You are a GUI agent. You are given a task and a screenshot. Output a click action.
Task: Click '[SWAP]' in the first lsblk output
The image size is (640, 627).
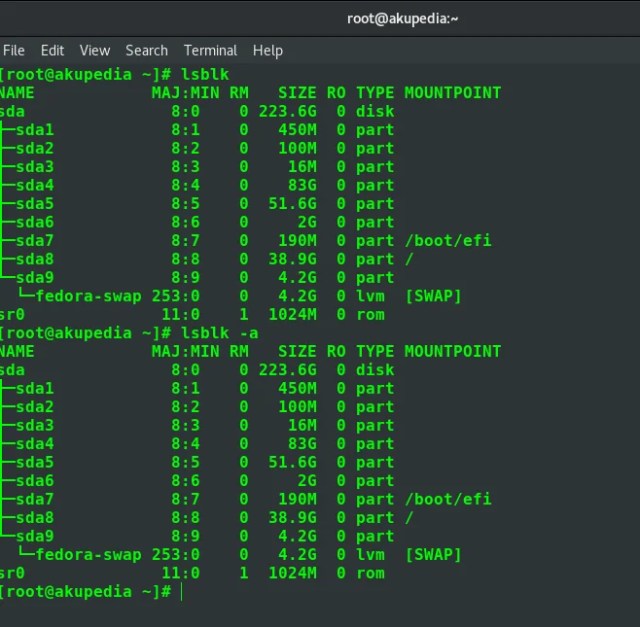pyautogui.click(x=433, y=296)
